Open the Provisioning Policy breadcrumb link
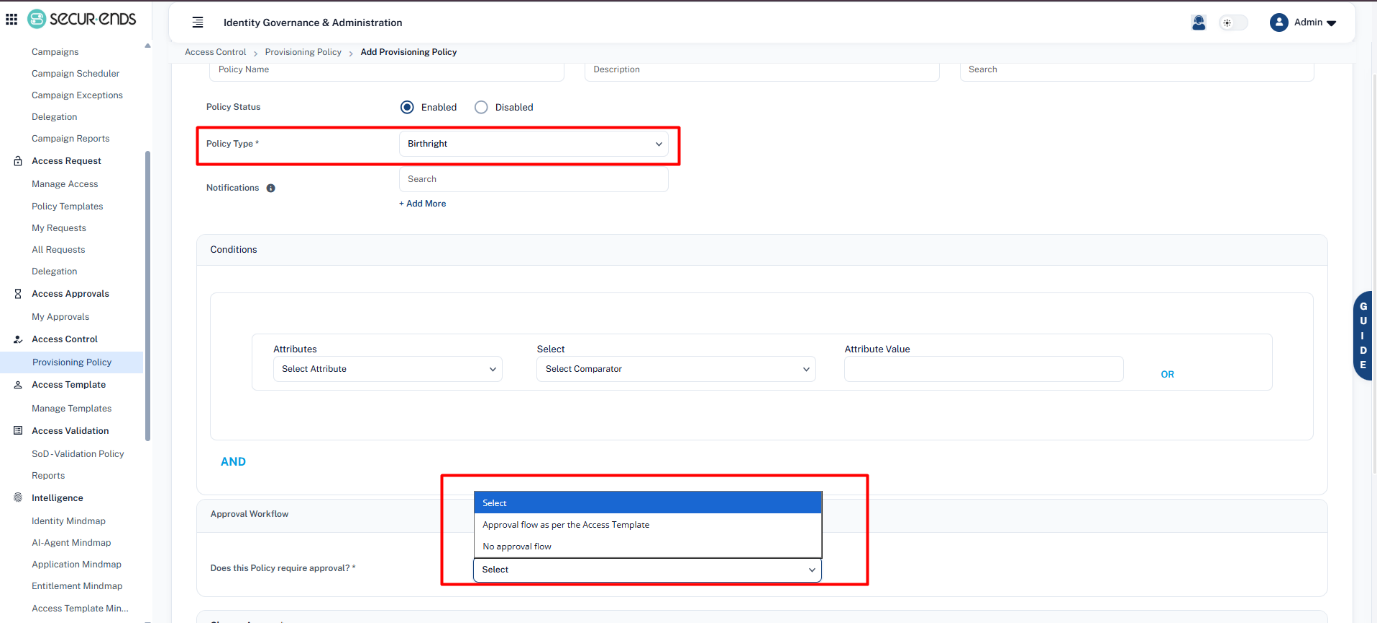The height and width of the screenshot is (624, 1378). tap(303, 52)
